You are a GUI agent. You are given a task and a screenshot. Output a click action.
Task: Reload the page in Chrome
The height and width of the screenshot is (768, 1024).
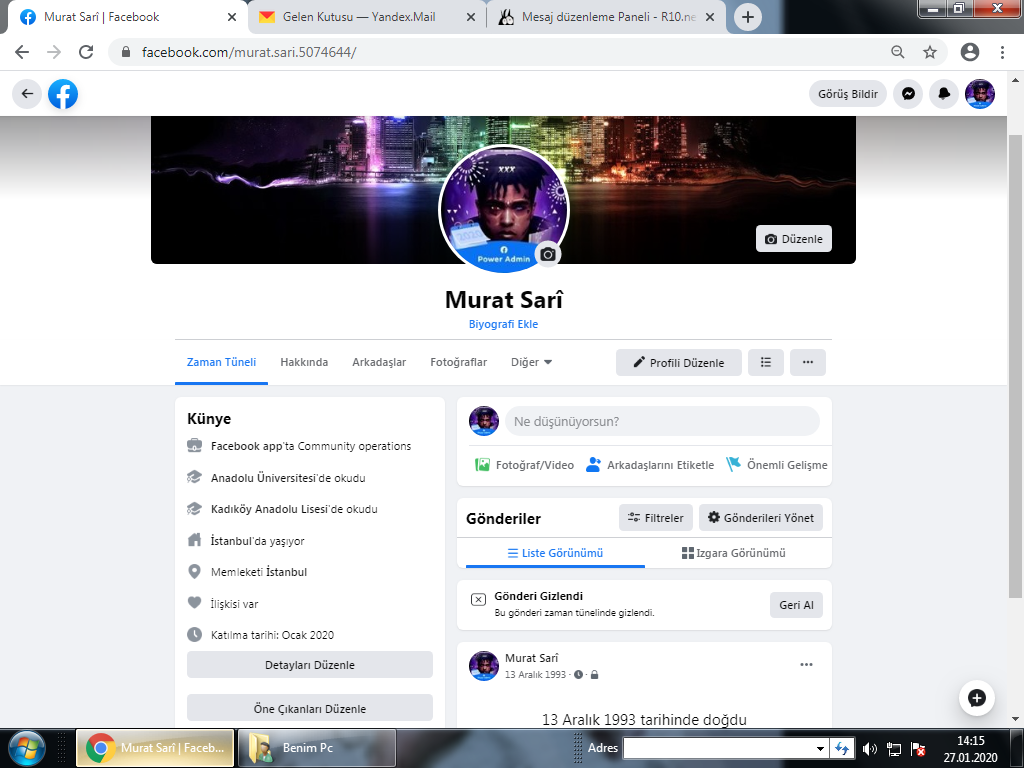click(x=86, y=52)
